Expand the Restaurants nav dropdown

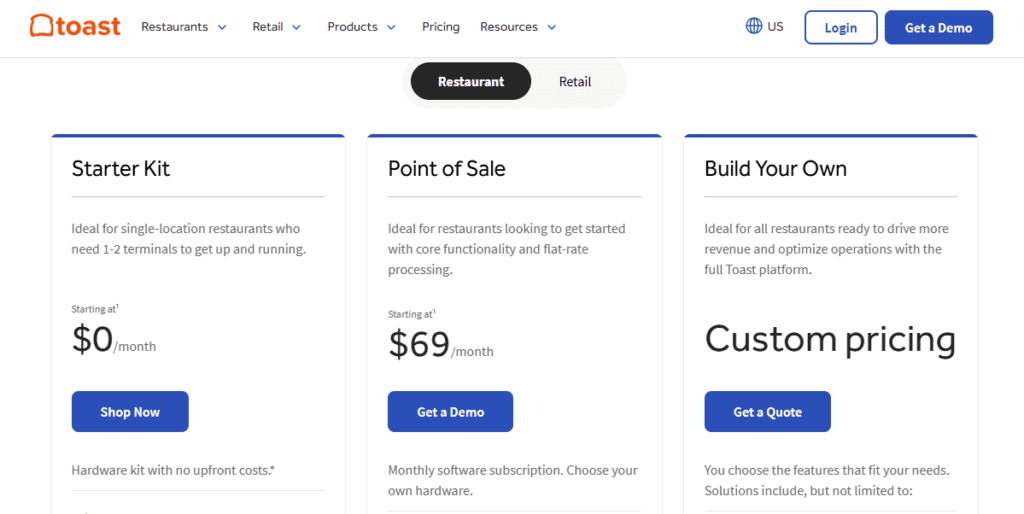[184, 27]
